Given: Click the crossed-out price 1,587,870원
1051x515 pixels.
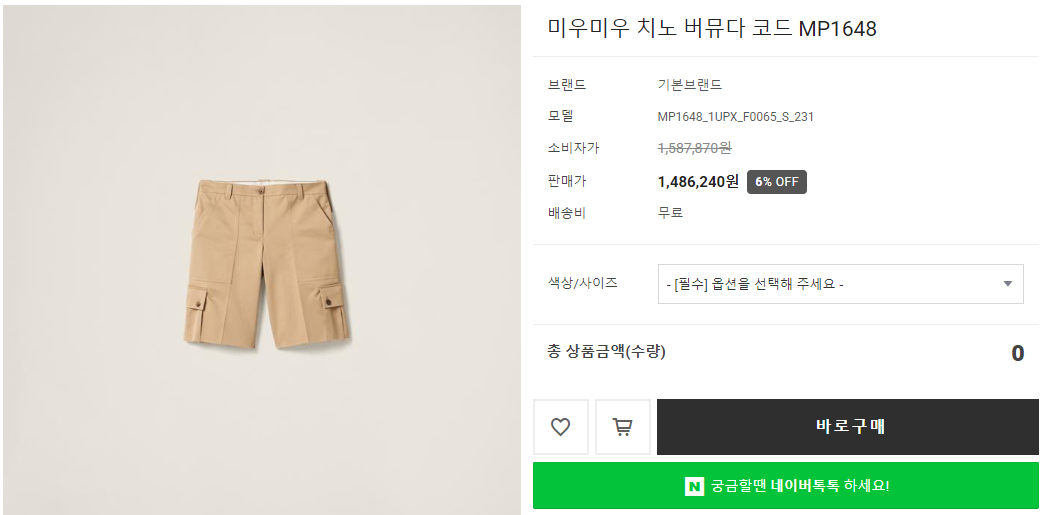Looking at the screenshot, I should (694, 148).
